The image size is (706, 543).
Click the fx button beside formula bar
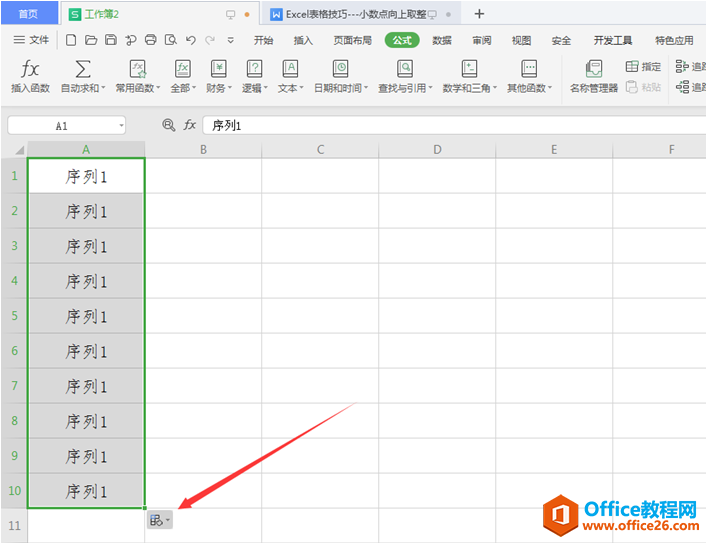(x=190, y=125)
